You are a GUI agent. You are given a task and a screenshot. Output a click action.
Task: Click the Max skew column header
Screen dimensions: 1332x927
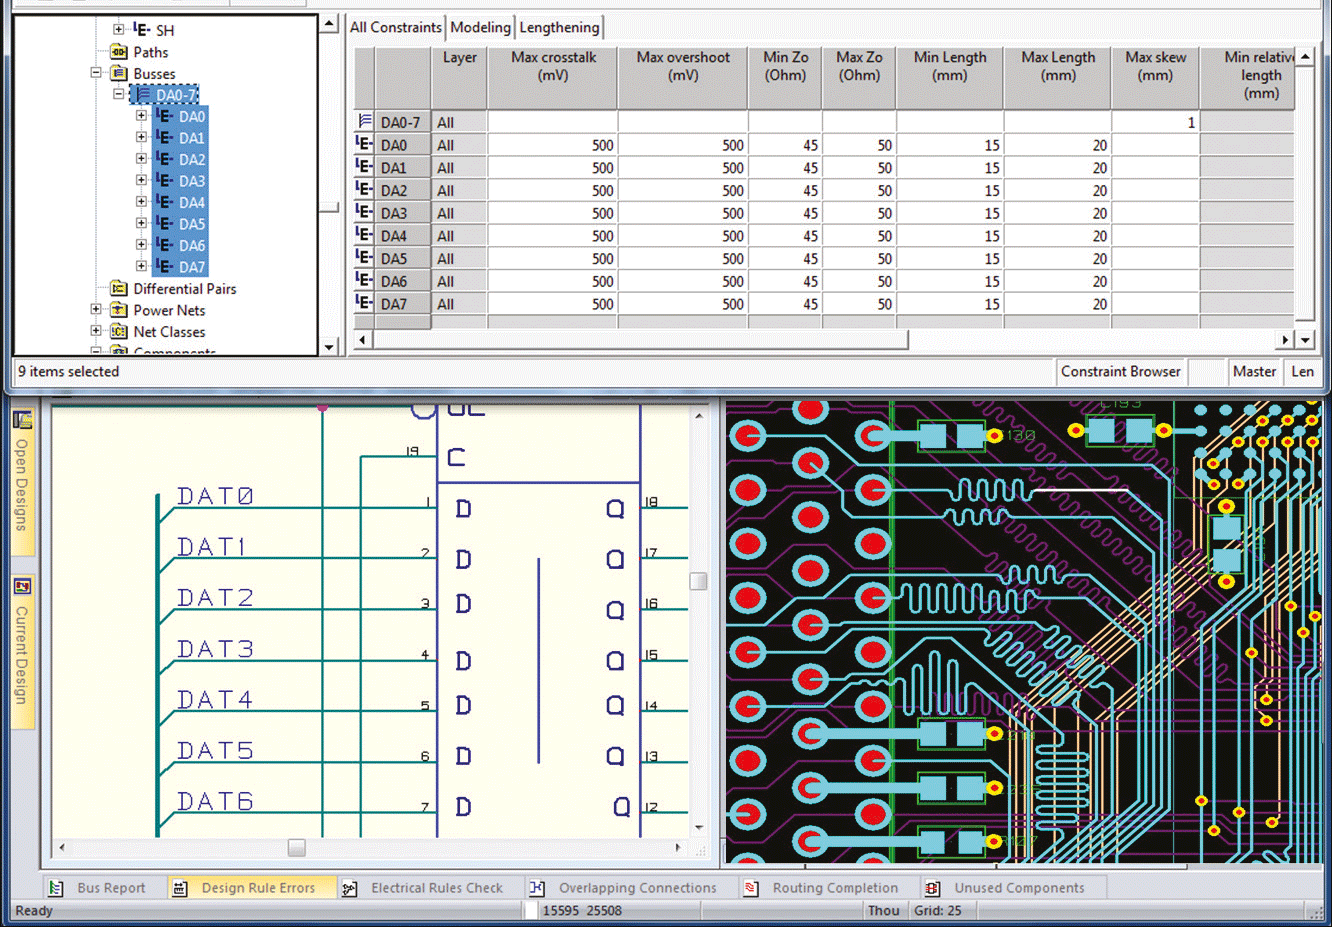[1155, 77]
